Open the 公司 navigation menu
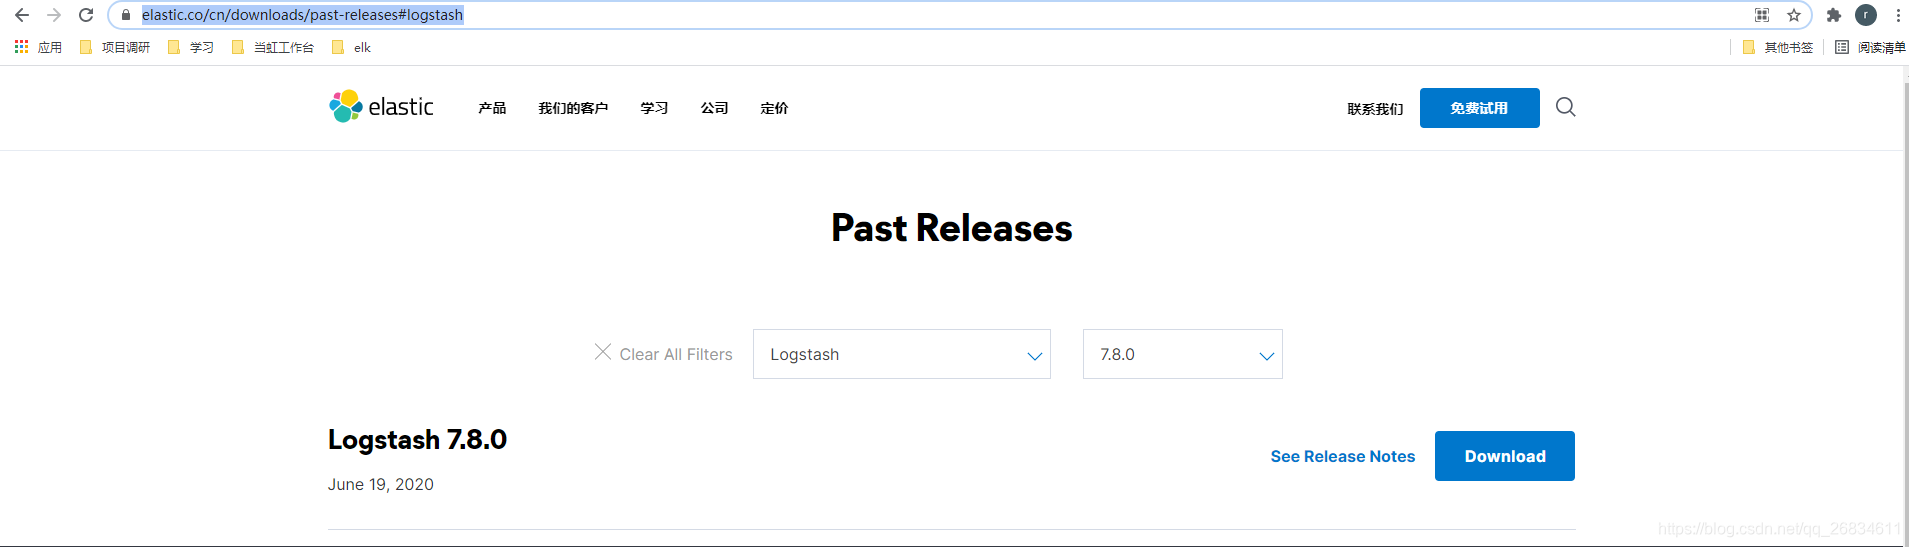The width and height of the screenshot is (1909, 547). pyautogui.click(x=714, y=108)
